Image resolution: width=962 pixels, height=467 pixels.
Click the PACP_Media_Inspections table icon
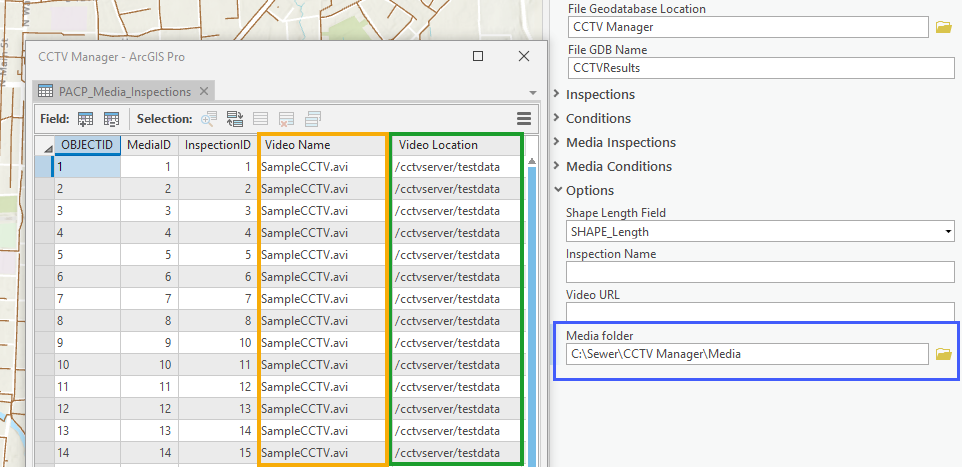pyautogui.click(x=45, y=91)
